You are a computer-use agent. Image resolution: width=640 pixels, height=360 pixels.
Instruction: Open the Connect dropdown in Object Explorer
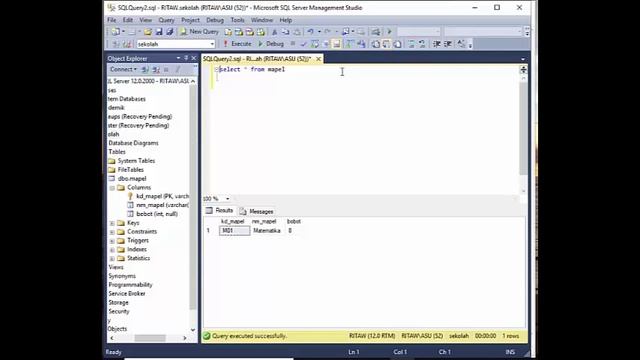123,69
